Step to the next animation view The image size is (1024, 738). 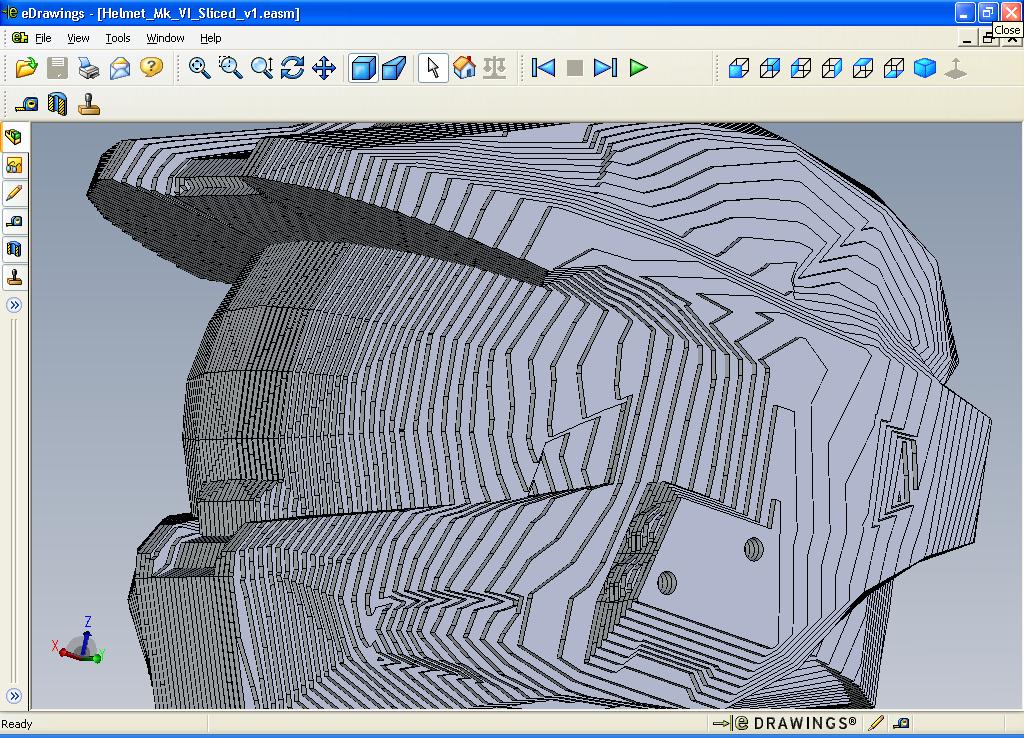605,68
